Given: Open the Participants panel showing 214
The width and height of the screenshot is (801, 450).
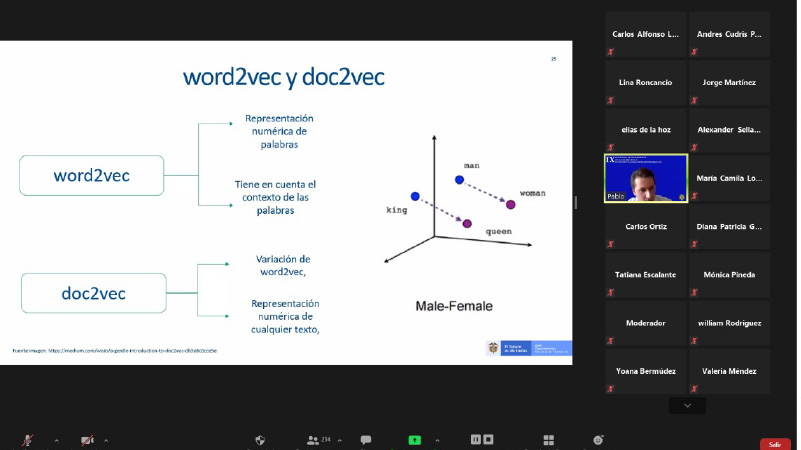Looking at the screenshot, I should pyautogui.click(x=319, y=440).
